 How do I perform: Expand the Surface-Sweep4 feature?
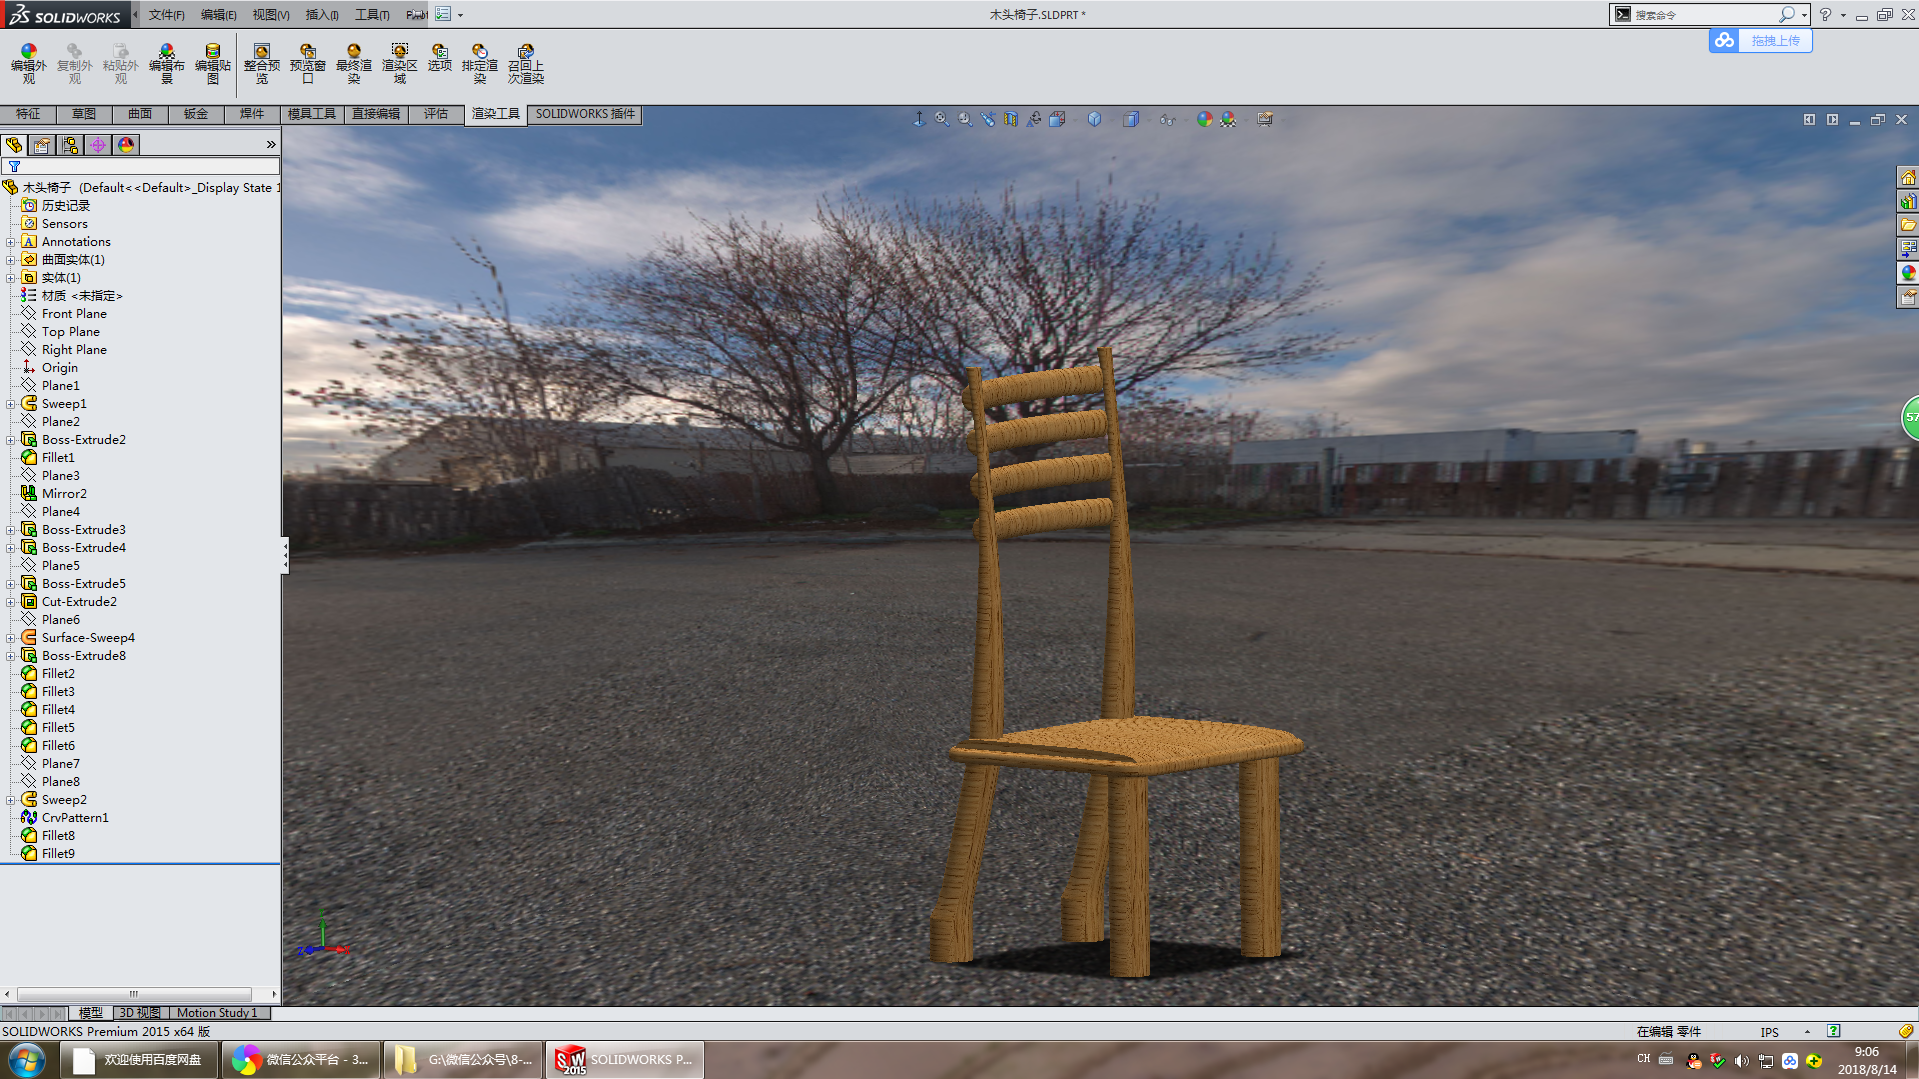pos(11,638)
